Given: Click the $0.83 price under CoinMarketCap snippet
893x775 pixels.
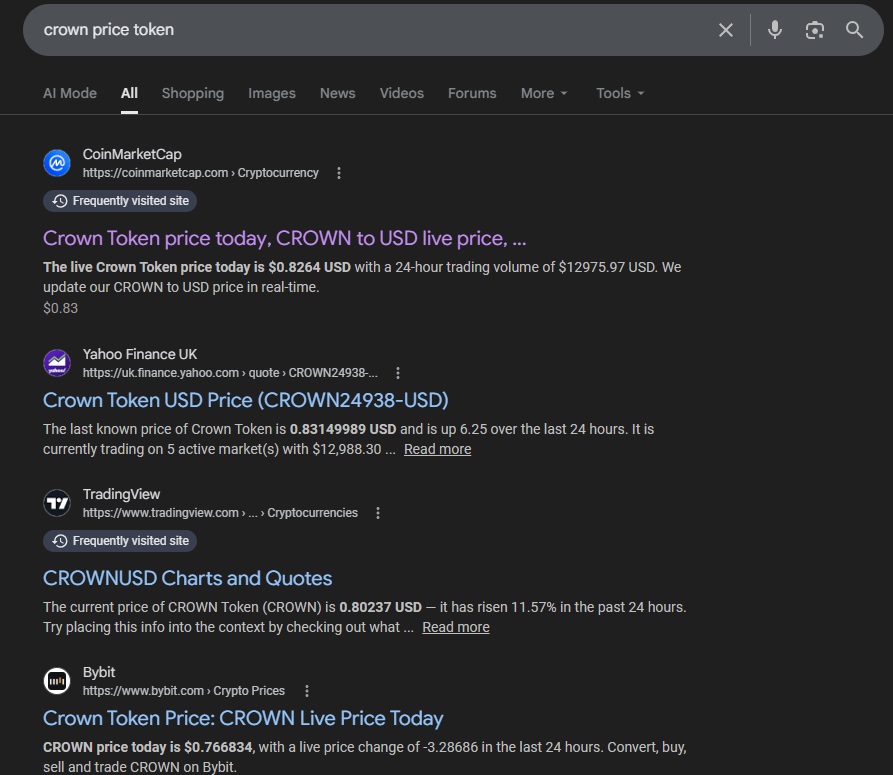Looking at the screenshot, I should 60,309.
